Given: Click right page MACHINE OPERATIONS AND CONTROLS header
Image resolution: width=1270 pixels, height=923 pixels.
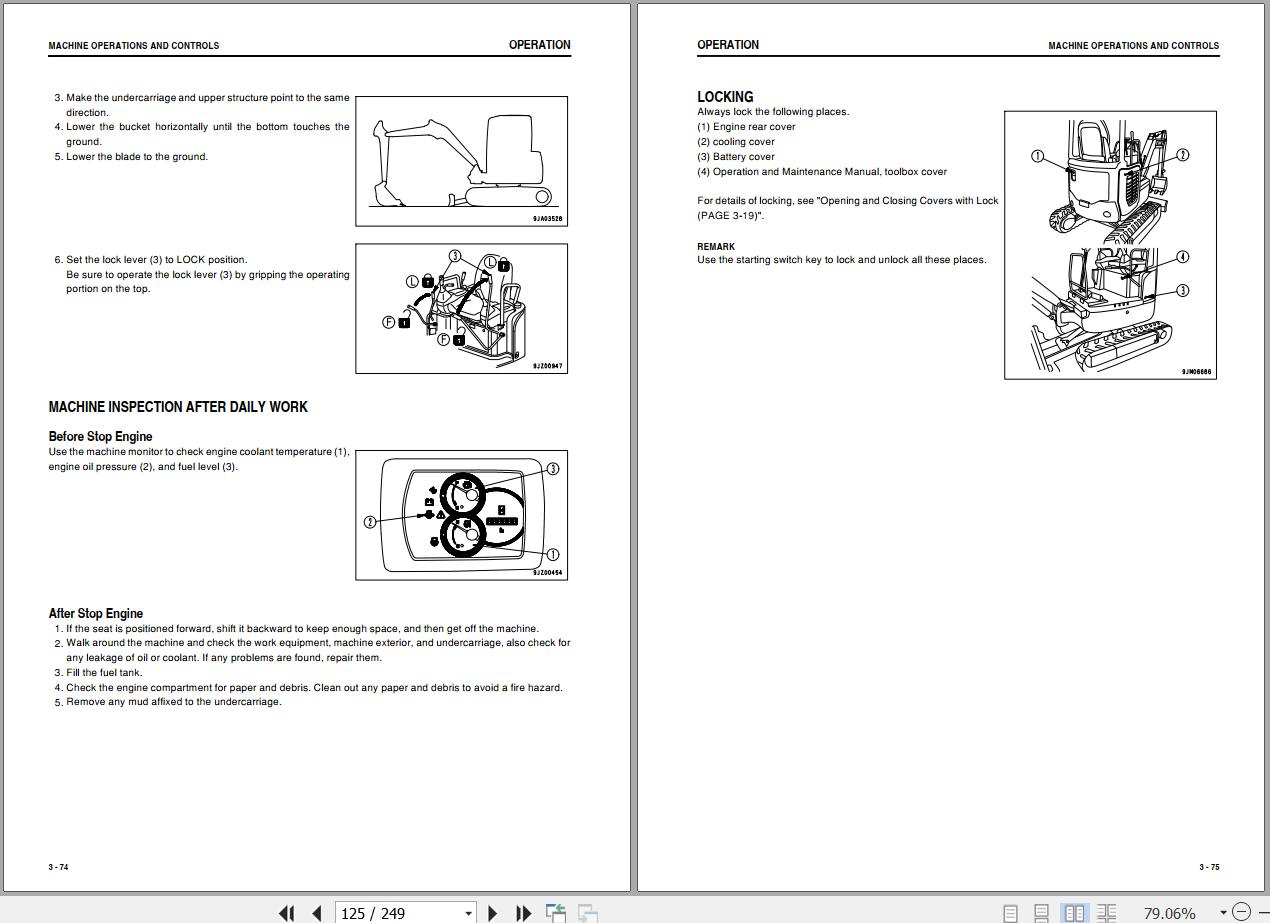Looking at the screenshot, I should pos(1134,46).
